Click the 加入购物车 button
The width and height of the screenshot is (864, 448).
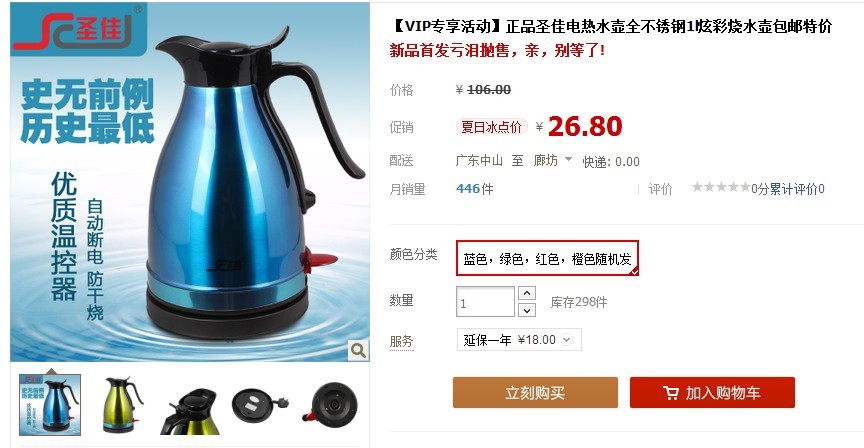click(x=712, y=392)
